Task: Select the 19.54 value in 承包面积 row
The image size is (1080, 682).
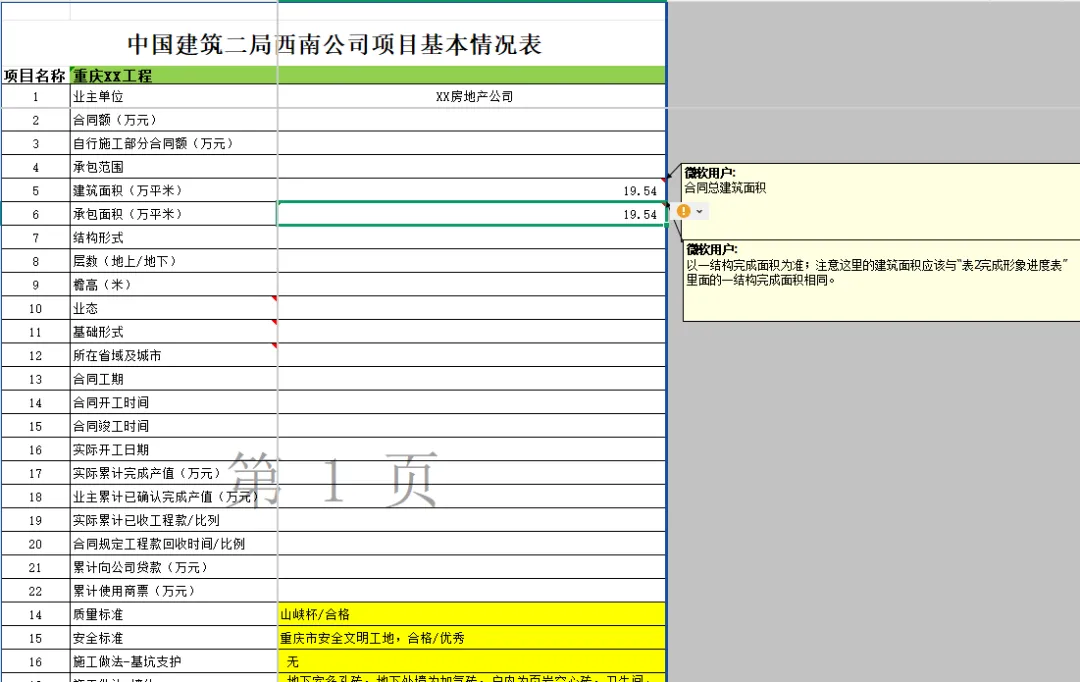Action: point(472,214)
